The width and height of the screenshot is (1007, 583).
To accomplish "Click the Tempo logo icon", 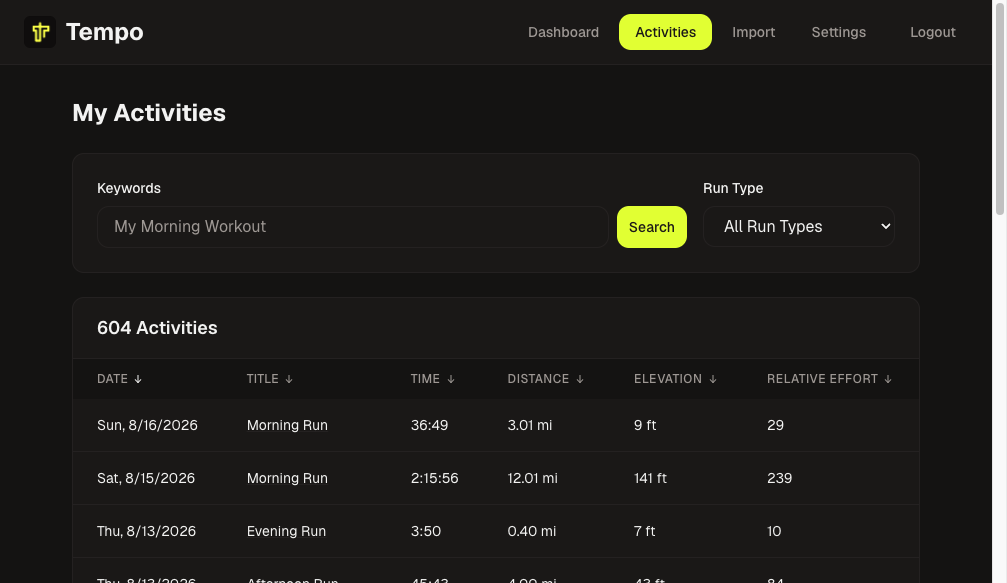I will 40,32.
